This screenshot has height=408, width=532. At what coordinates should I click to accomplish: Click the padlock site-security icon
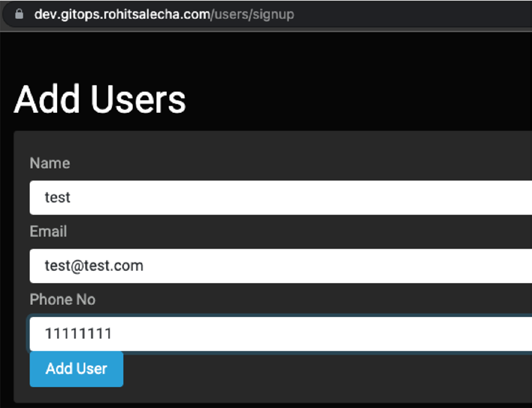tap(19, 14)
